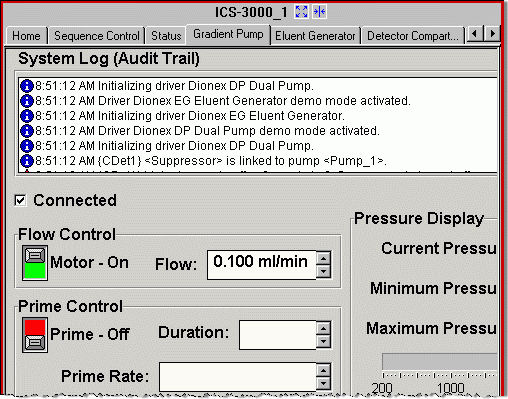The image size is (508, 399).
Task: Click info icon of Initializing EG Eluent Generator entry
Action: click(27, 116)
